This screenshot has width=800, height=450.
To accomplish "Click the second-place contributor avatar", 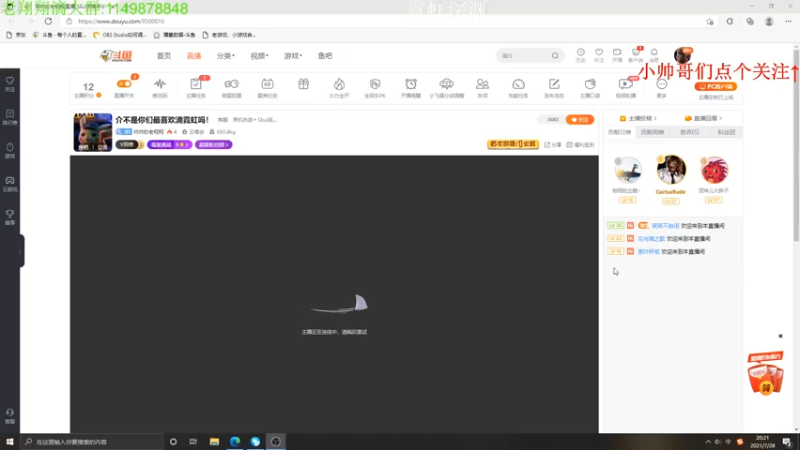I will (x=628, y=170).
